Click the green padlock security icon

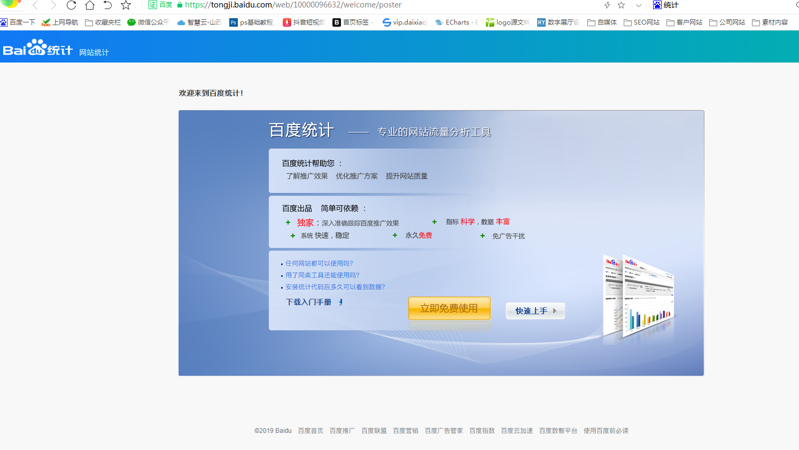pos(179,5)
